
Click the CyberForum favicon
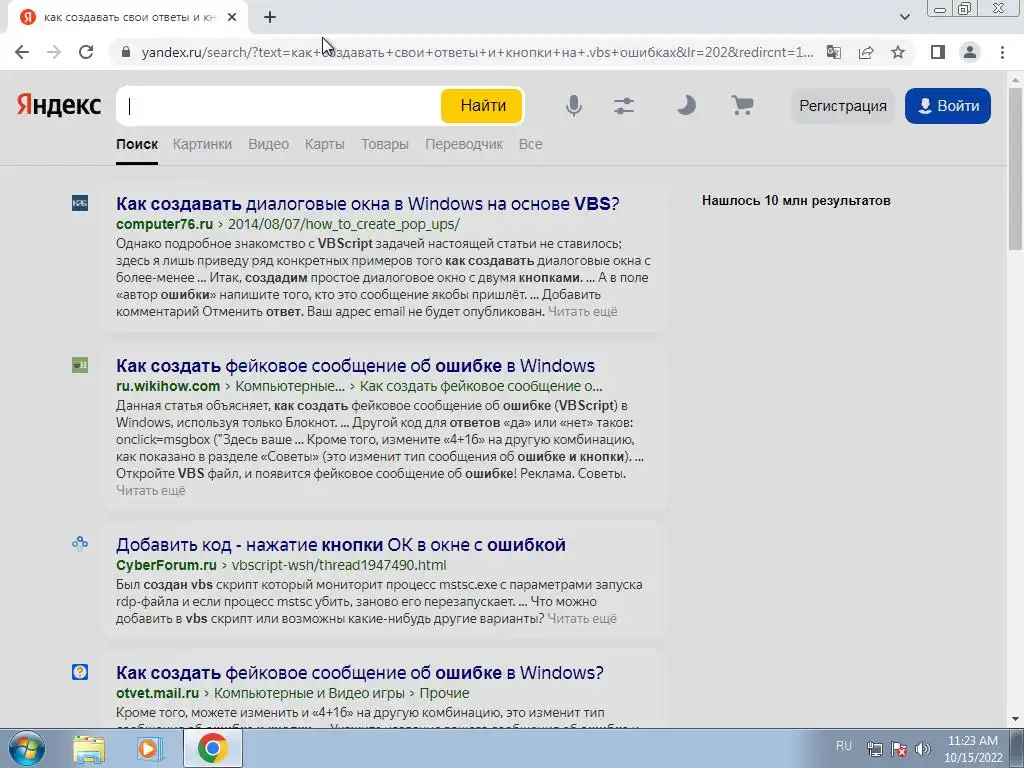click(x=80, y=543)
